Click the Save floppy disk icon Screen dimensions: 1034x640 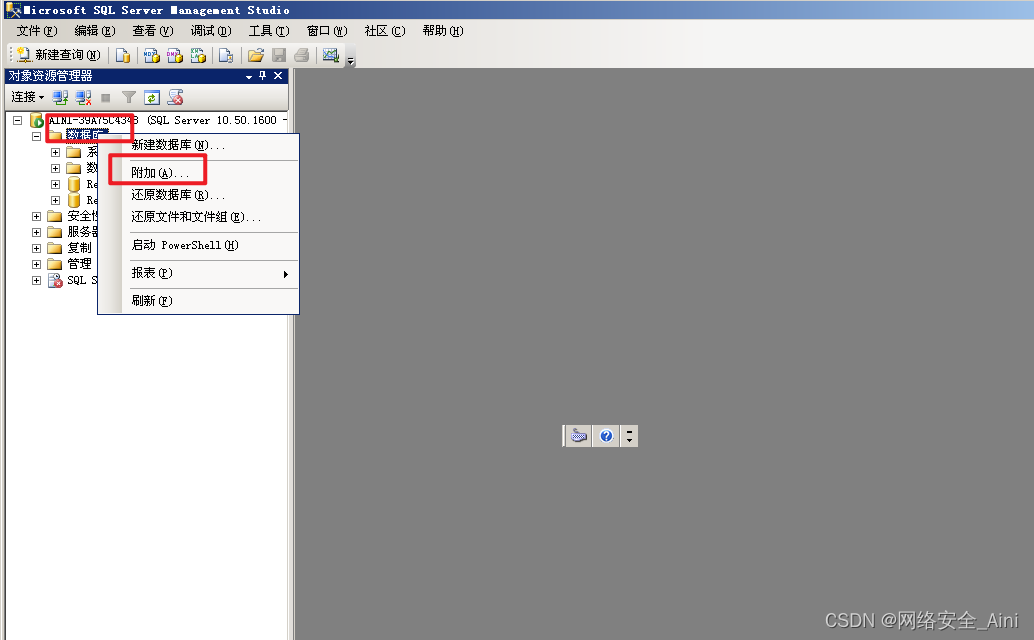pos(279,55)
